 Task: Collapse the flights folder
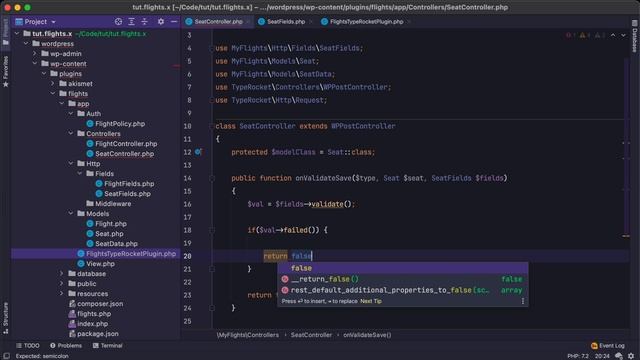(x=53, y=93)
